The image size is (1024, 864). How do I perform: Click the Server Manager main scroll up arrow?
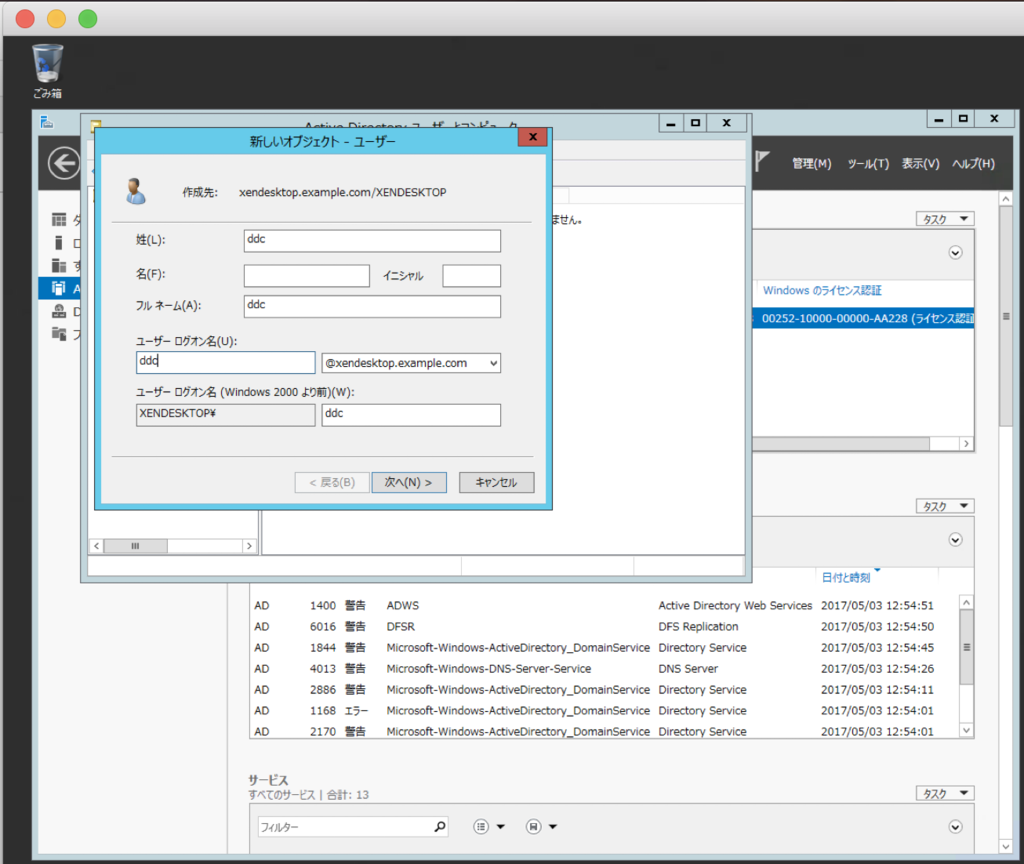pos(1006,198)
